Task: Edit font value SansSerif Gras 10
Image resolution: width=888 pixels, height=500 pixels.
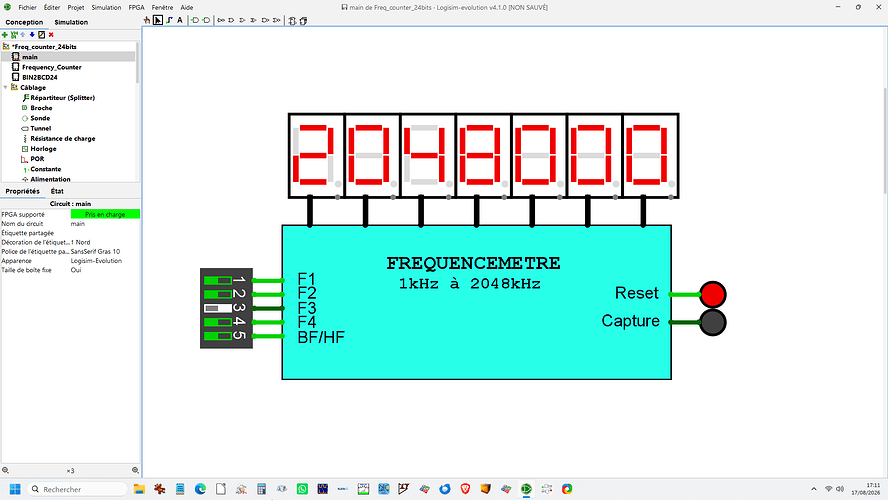Action: 105,251
